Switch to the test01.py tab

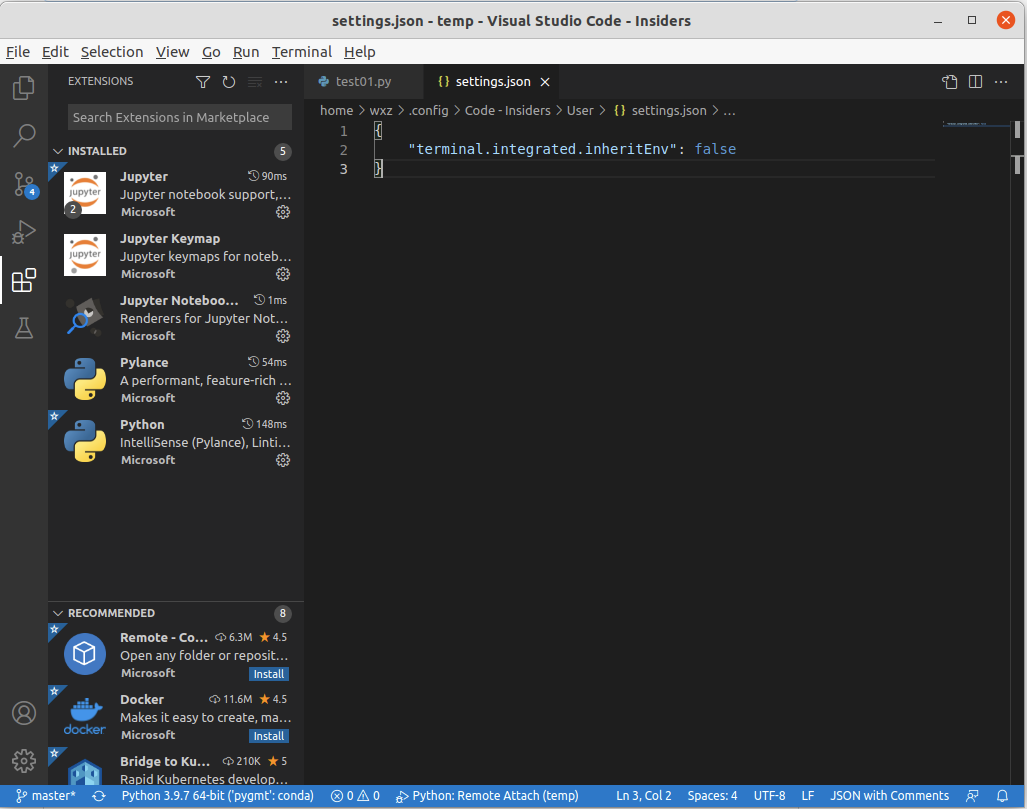point(363,81)
